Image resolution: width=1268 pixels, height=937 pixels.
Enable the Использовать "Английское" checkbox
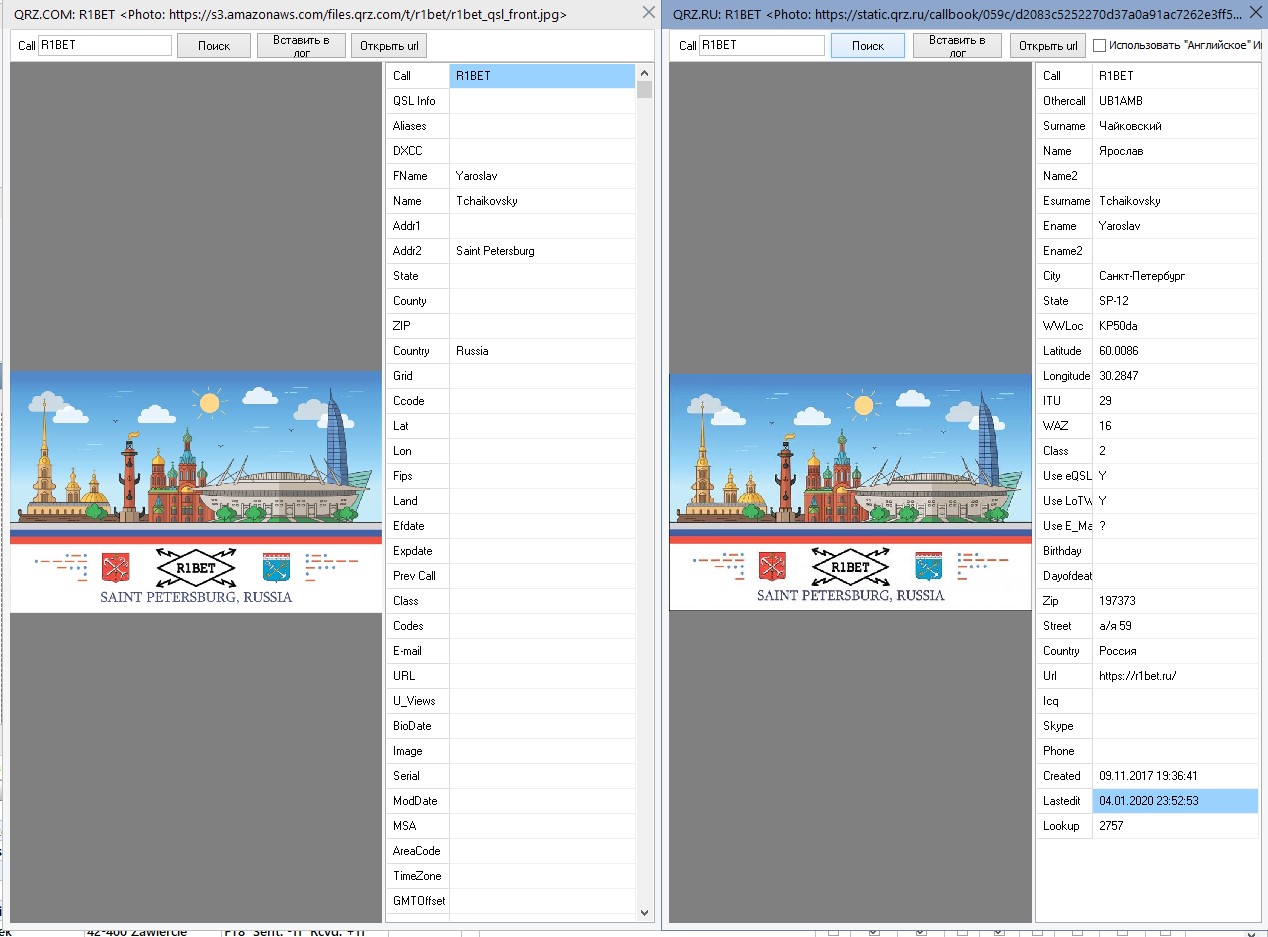click(x=1100, y=46)
